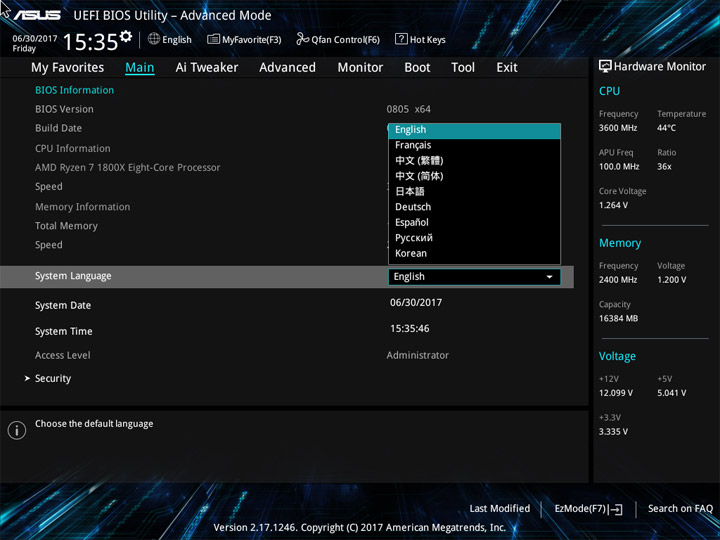Click memory Capacity 16384 MB value

pyautogui.click(x=618, y=319)
